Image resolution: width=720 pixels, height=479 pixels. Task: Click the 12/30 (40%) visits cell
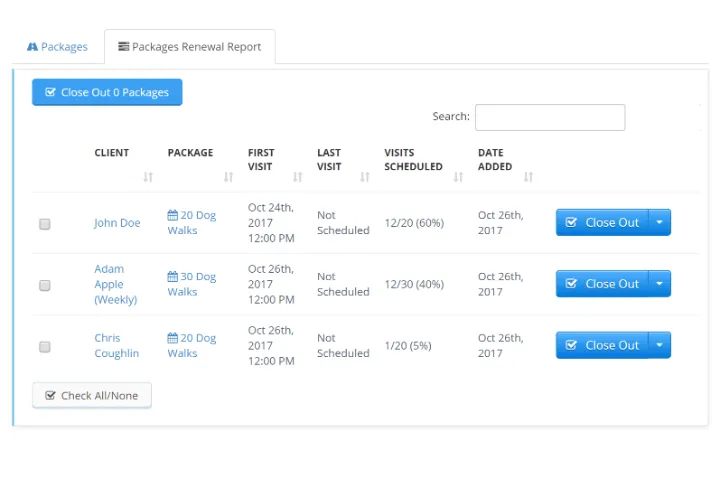coord(414,284)
